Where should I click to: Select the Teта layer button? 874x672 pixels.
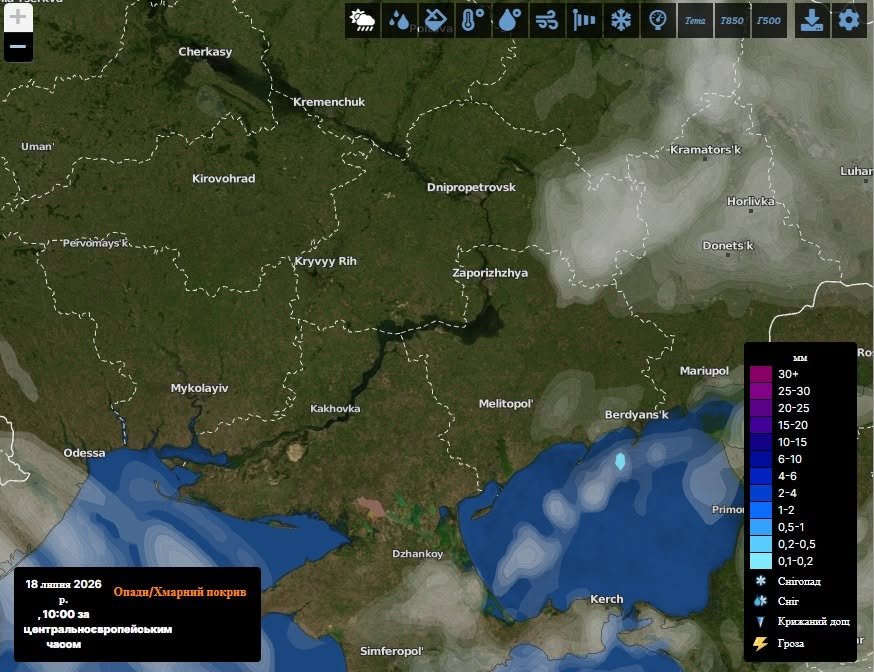point(695,21)
